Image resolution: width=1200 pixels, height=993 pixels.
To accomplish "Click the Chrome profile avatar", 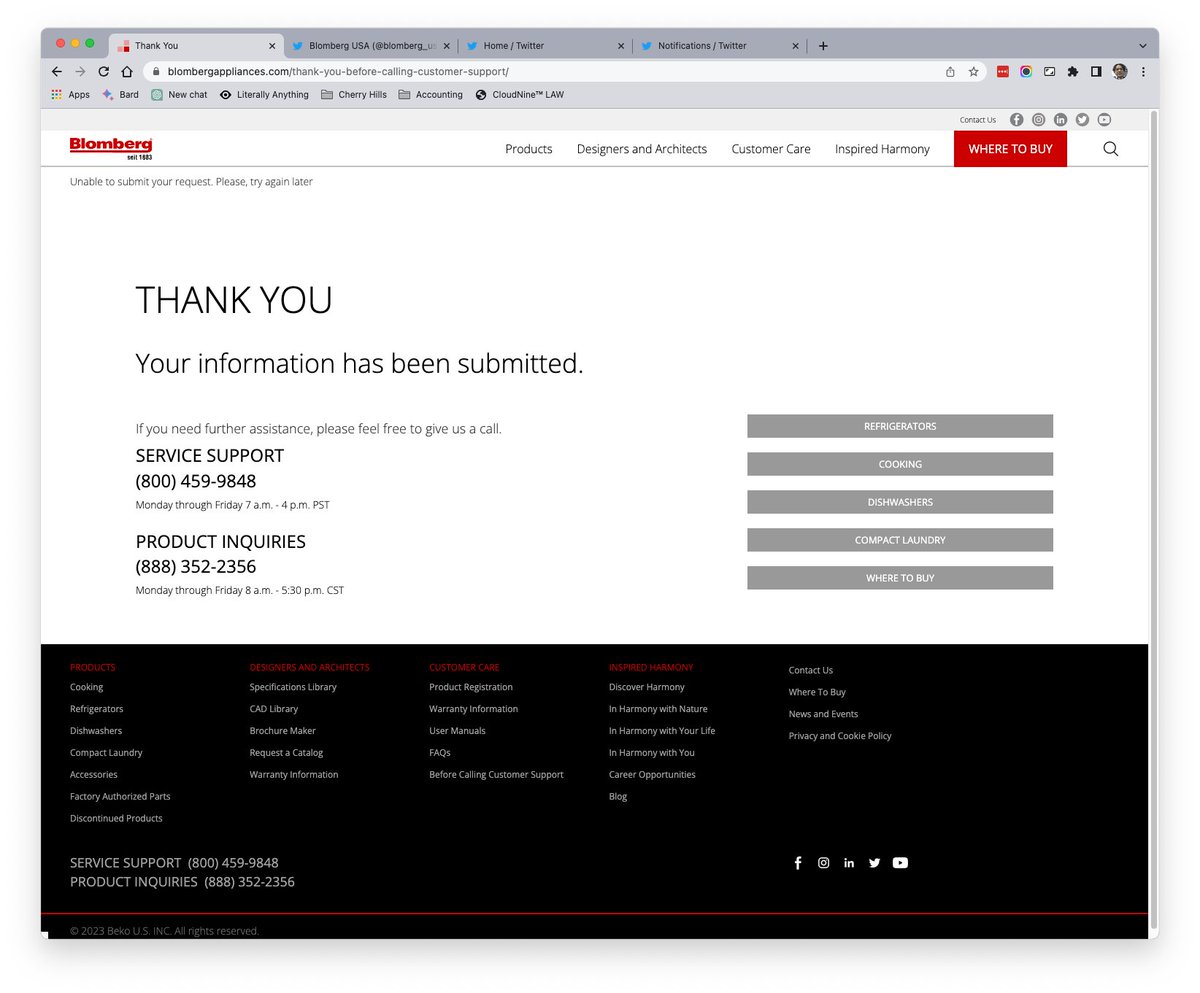I will pos(1120,72).
